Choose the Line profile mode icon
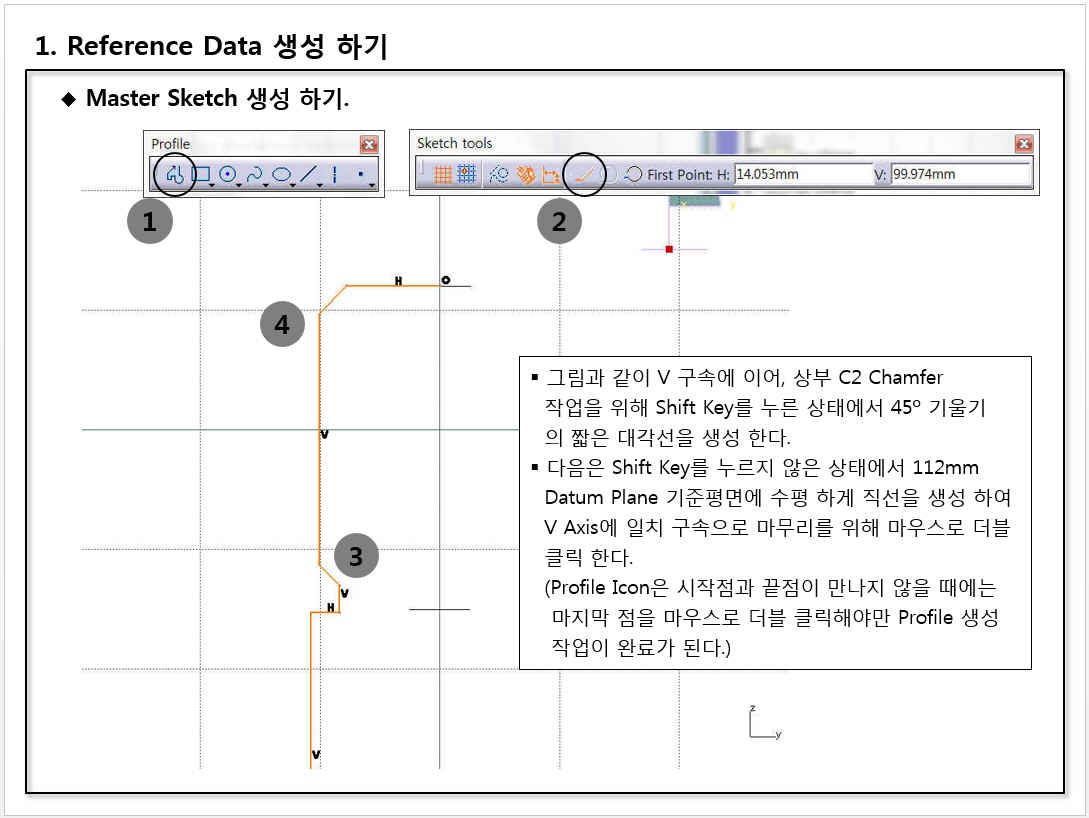This screenshot has height=818, width=1089. [x=585, y=174]
